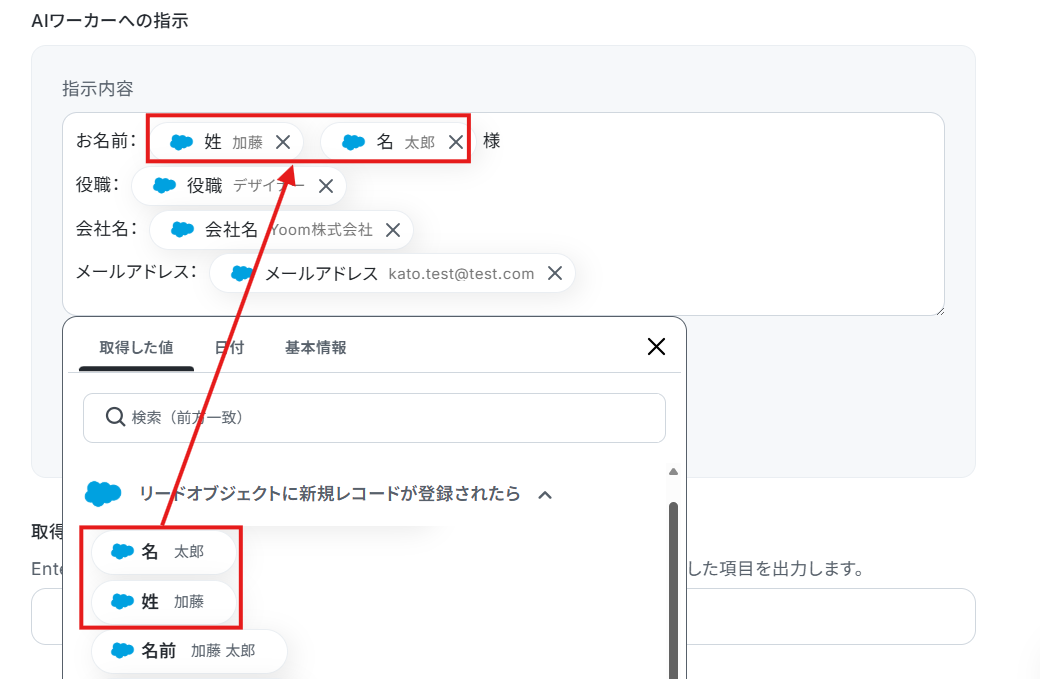1040x679 pixels.
Task: Switch to the 取得した値 tab
Action: [137, 347]
